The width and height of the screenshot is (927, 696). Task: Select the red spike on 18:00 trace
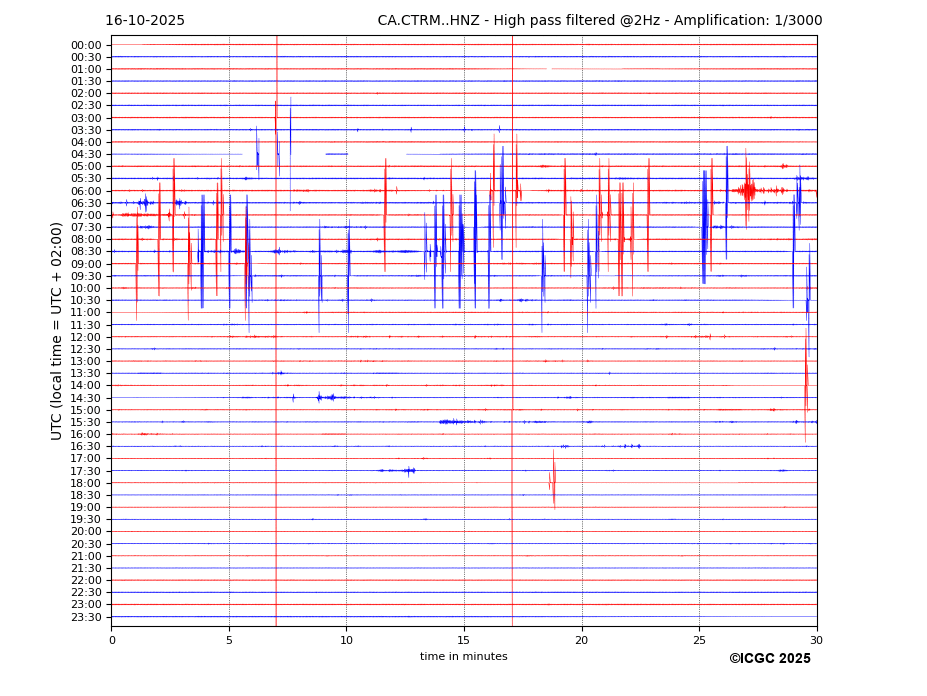click(553, 482)
